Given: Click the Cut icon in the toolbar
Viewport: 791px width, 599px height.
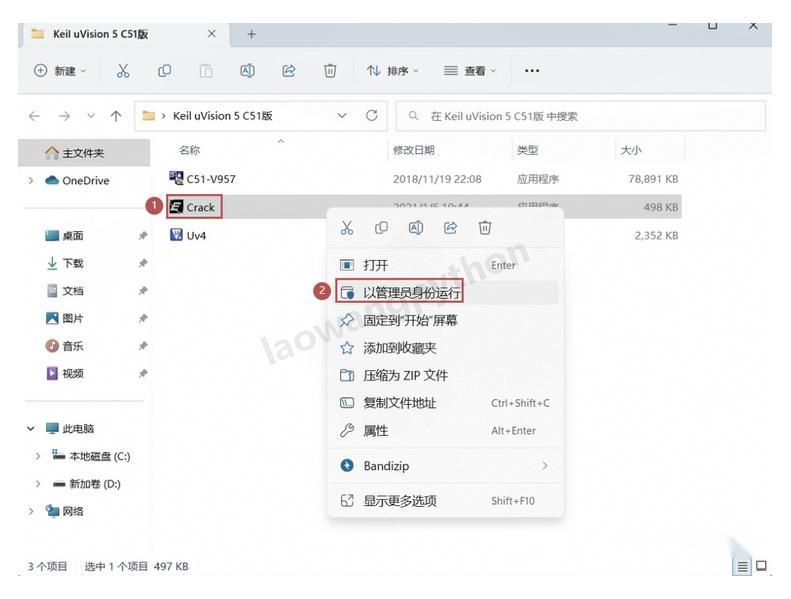Looking at the screenshot, I should tap(123, 71).
